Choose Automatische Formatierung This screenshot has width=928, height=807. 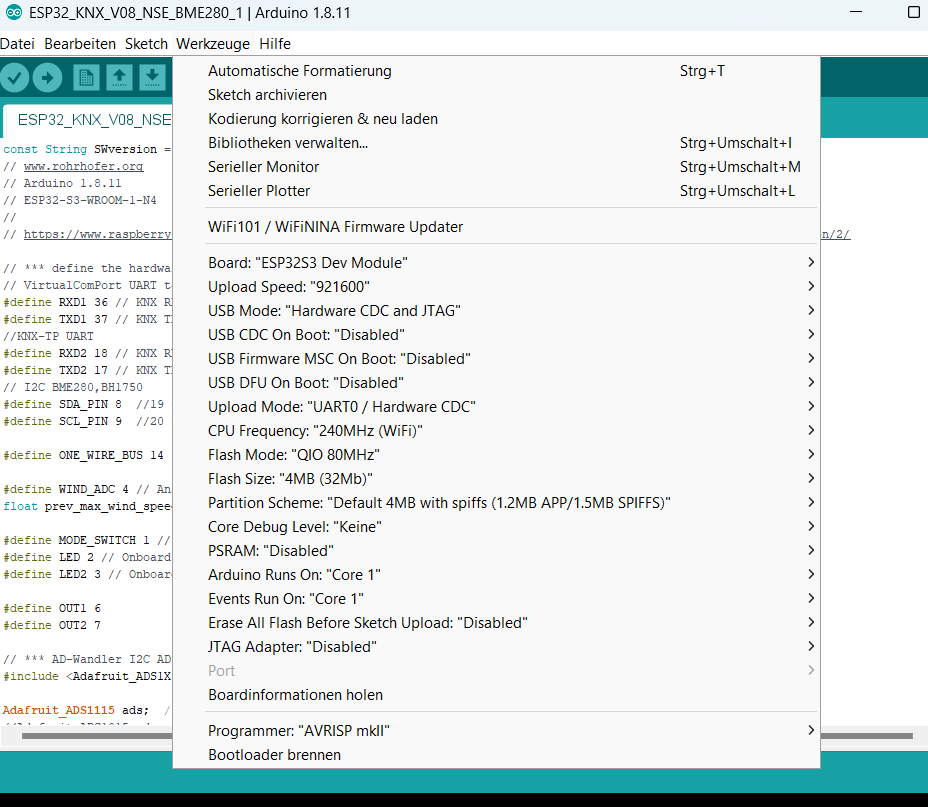click(x=496, y=71)
